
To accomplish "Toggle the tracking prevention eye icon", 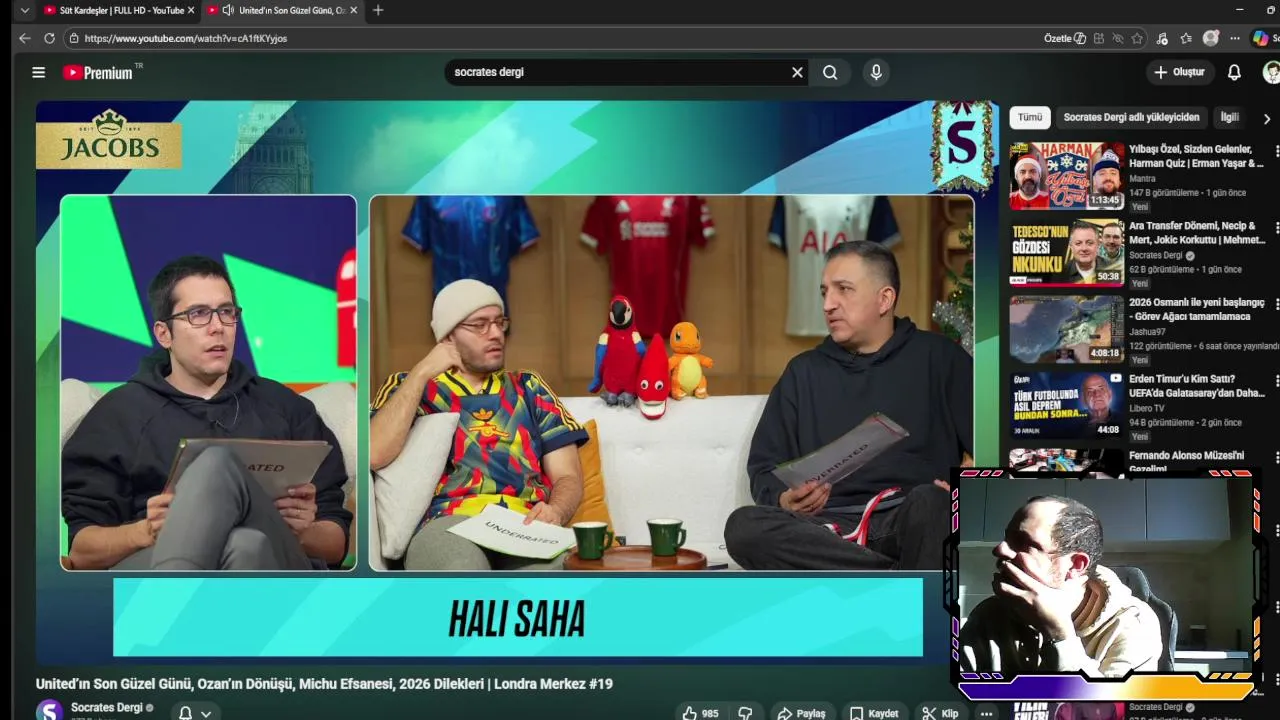I will click(x=1118, y=38).
